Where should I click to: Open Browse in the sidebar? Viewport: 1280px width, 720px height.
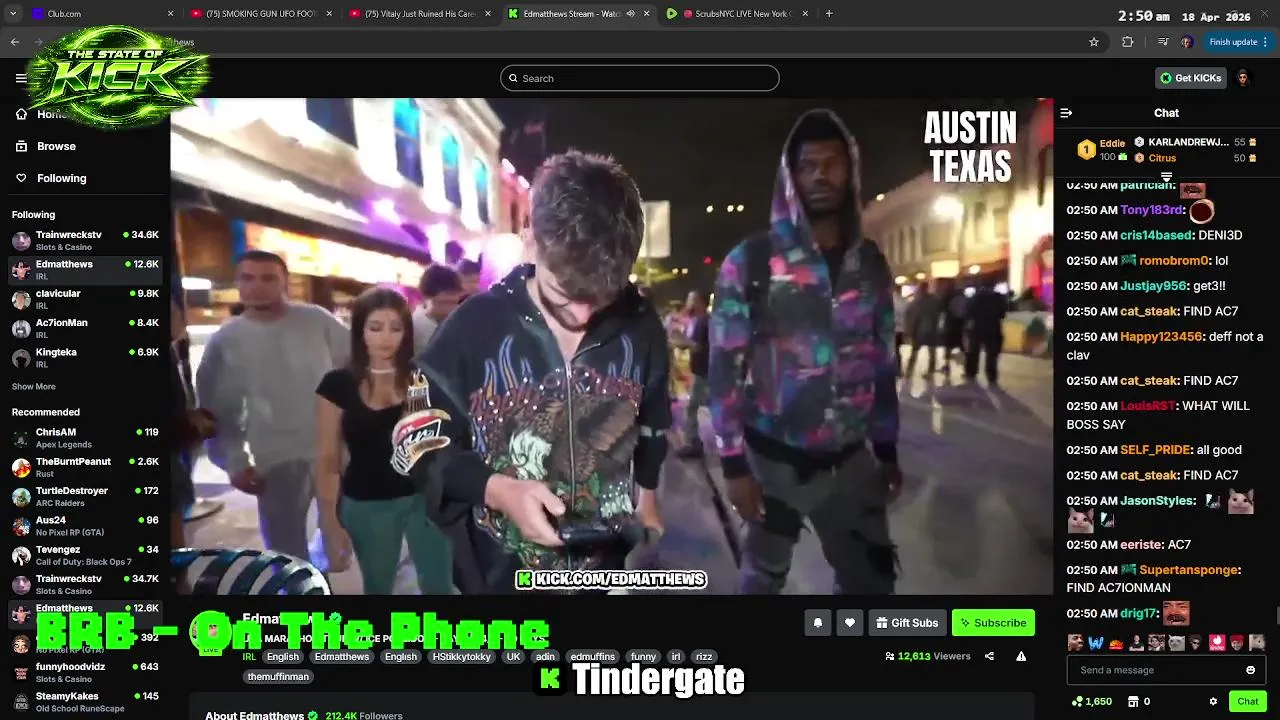[56, 146]
